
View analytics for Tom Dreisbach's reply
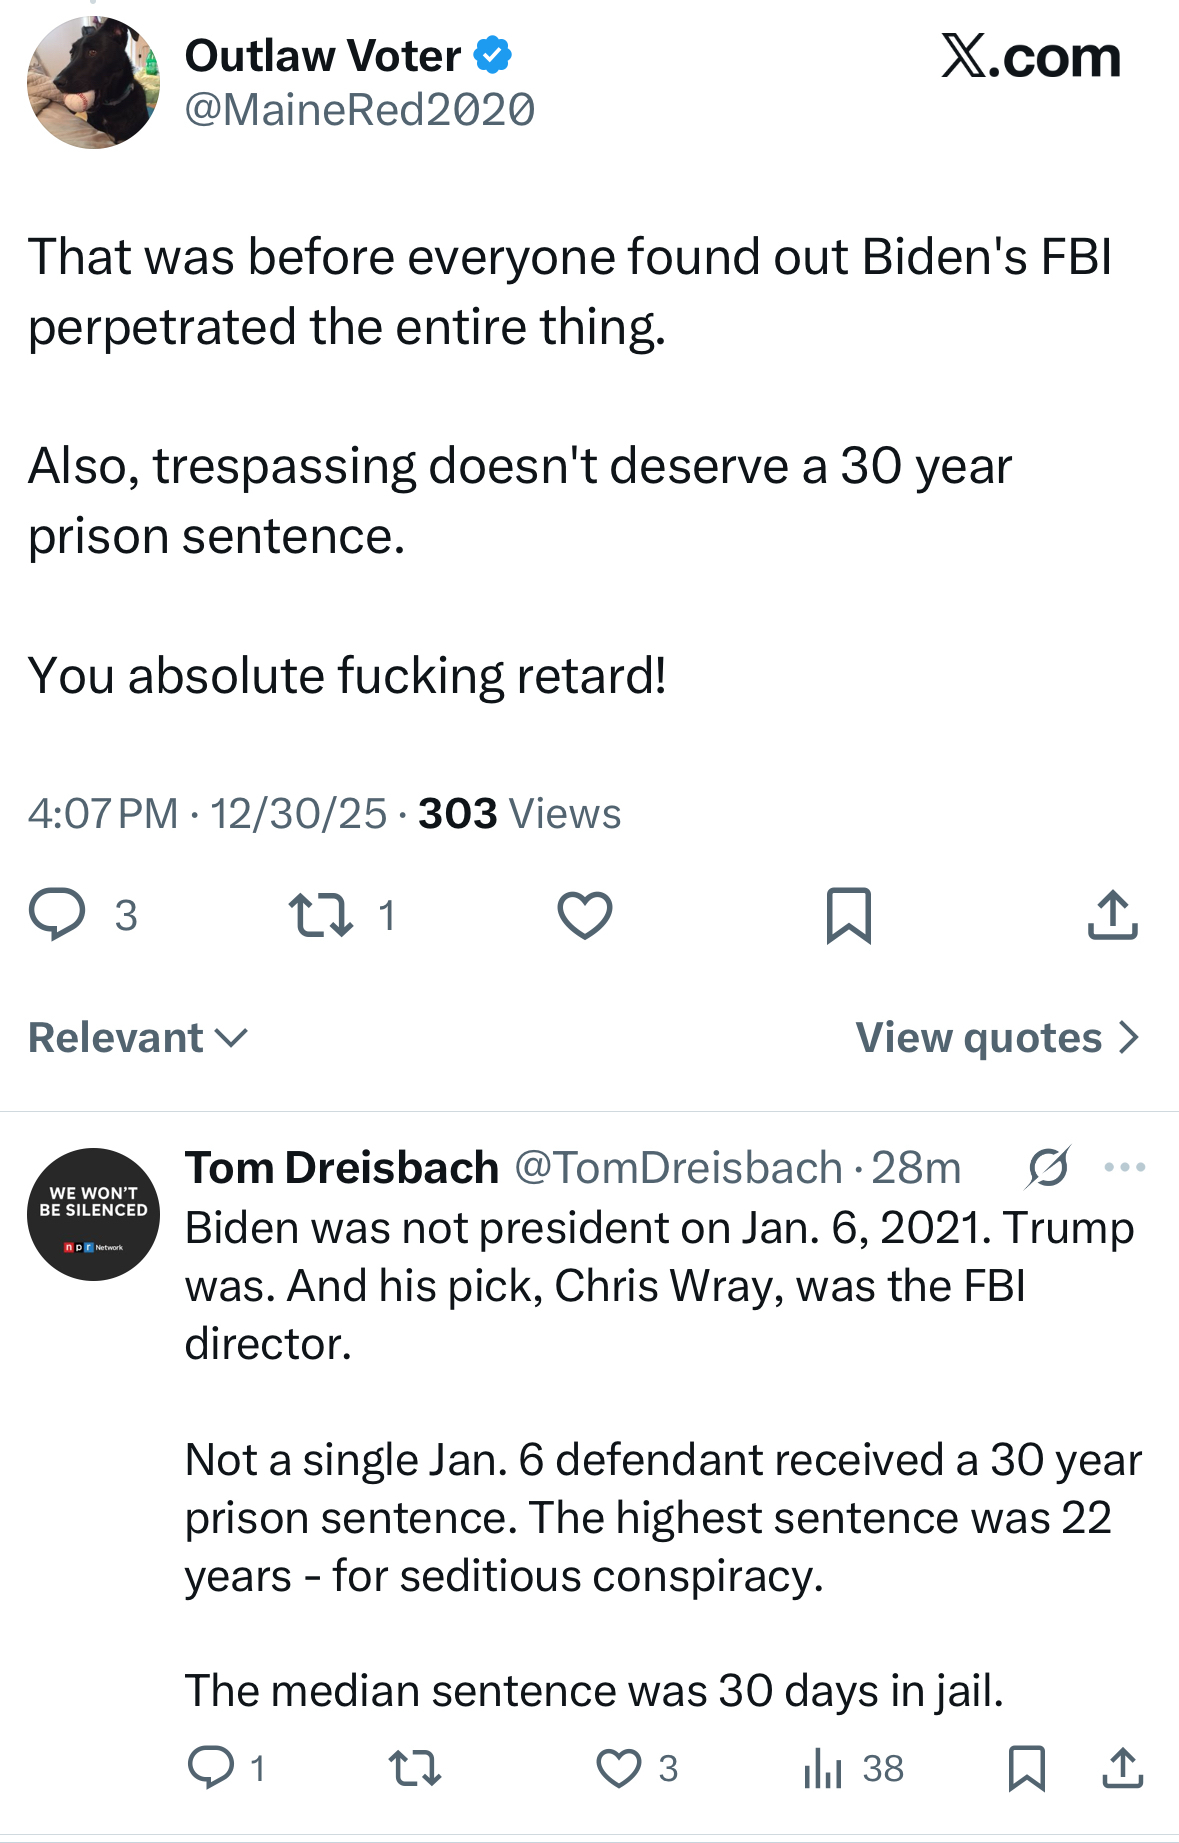click(824, 1767)
